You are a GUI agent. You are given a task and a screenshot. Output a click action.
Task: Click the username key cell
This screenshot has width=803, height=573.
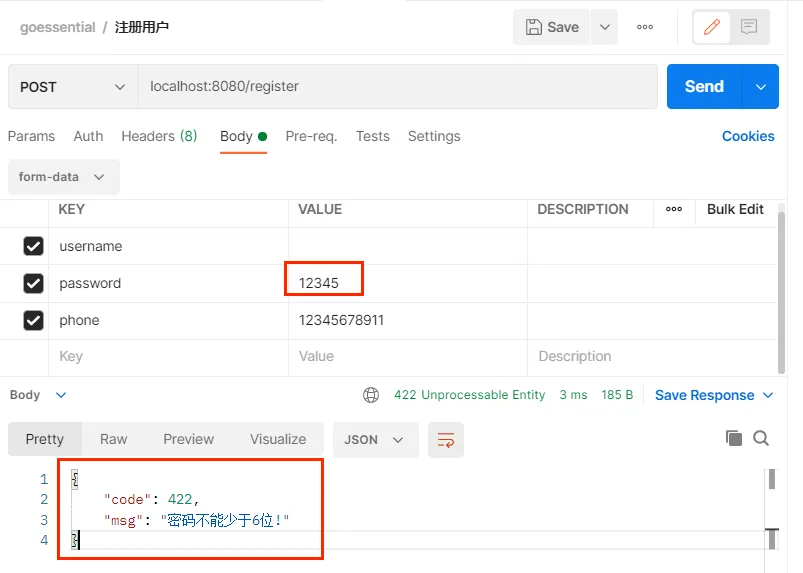coord(168,246)
